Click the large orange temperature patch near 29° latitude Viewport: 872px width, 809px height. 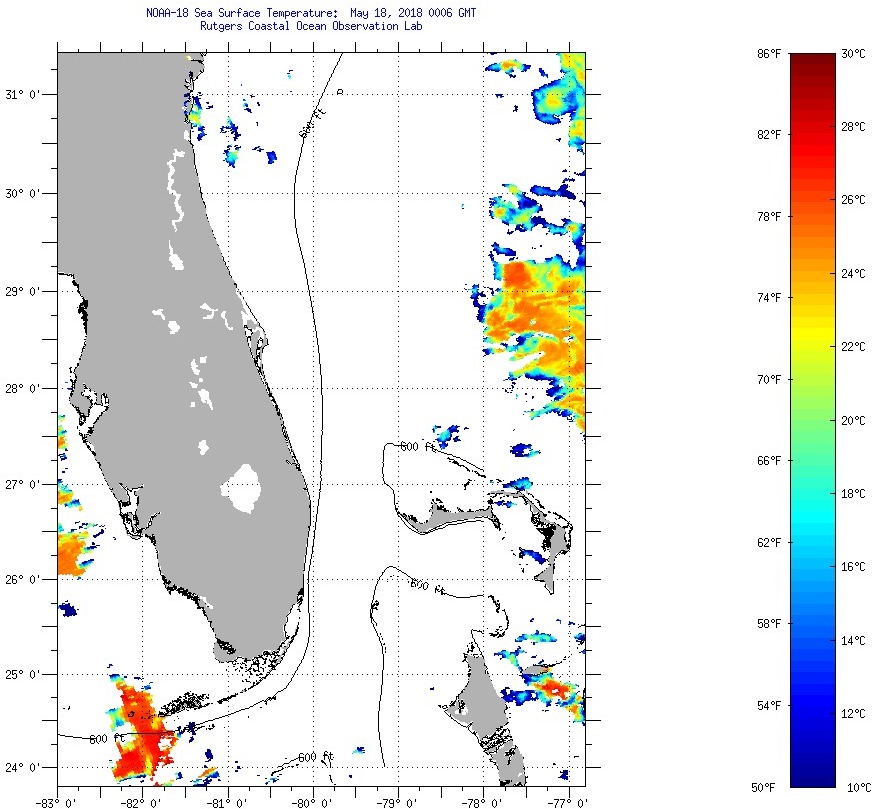click(x=530, y=310)
